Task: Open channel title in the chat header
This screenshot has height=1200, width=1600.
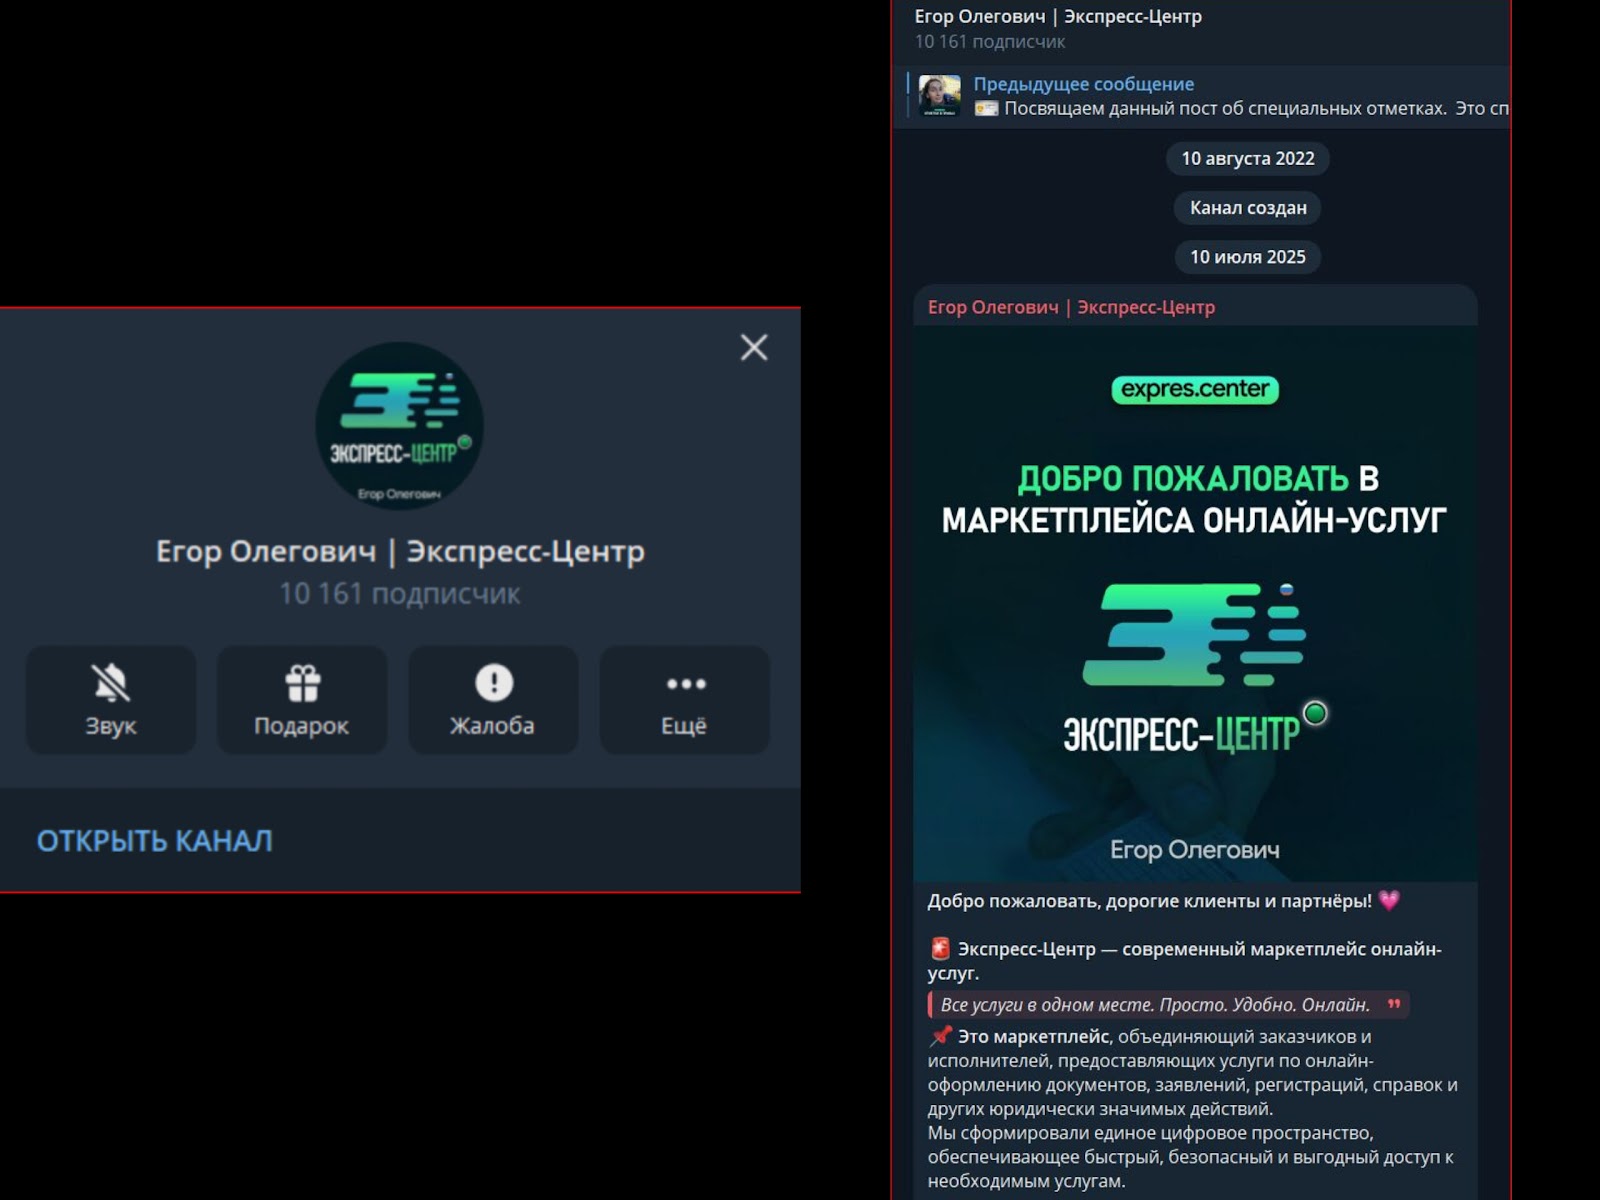Action: [x=1058, y=16]
